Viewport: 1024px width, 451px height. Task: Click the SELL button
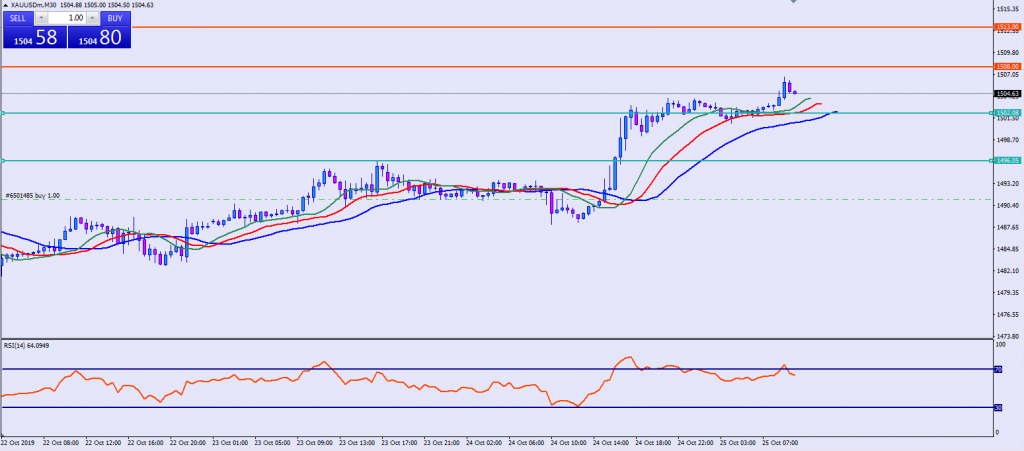[x=17, y=18]
